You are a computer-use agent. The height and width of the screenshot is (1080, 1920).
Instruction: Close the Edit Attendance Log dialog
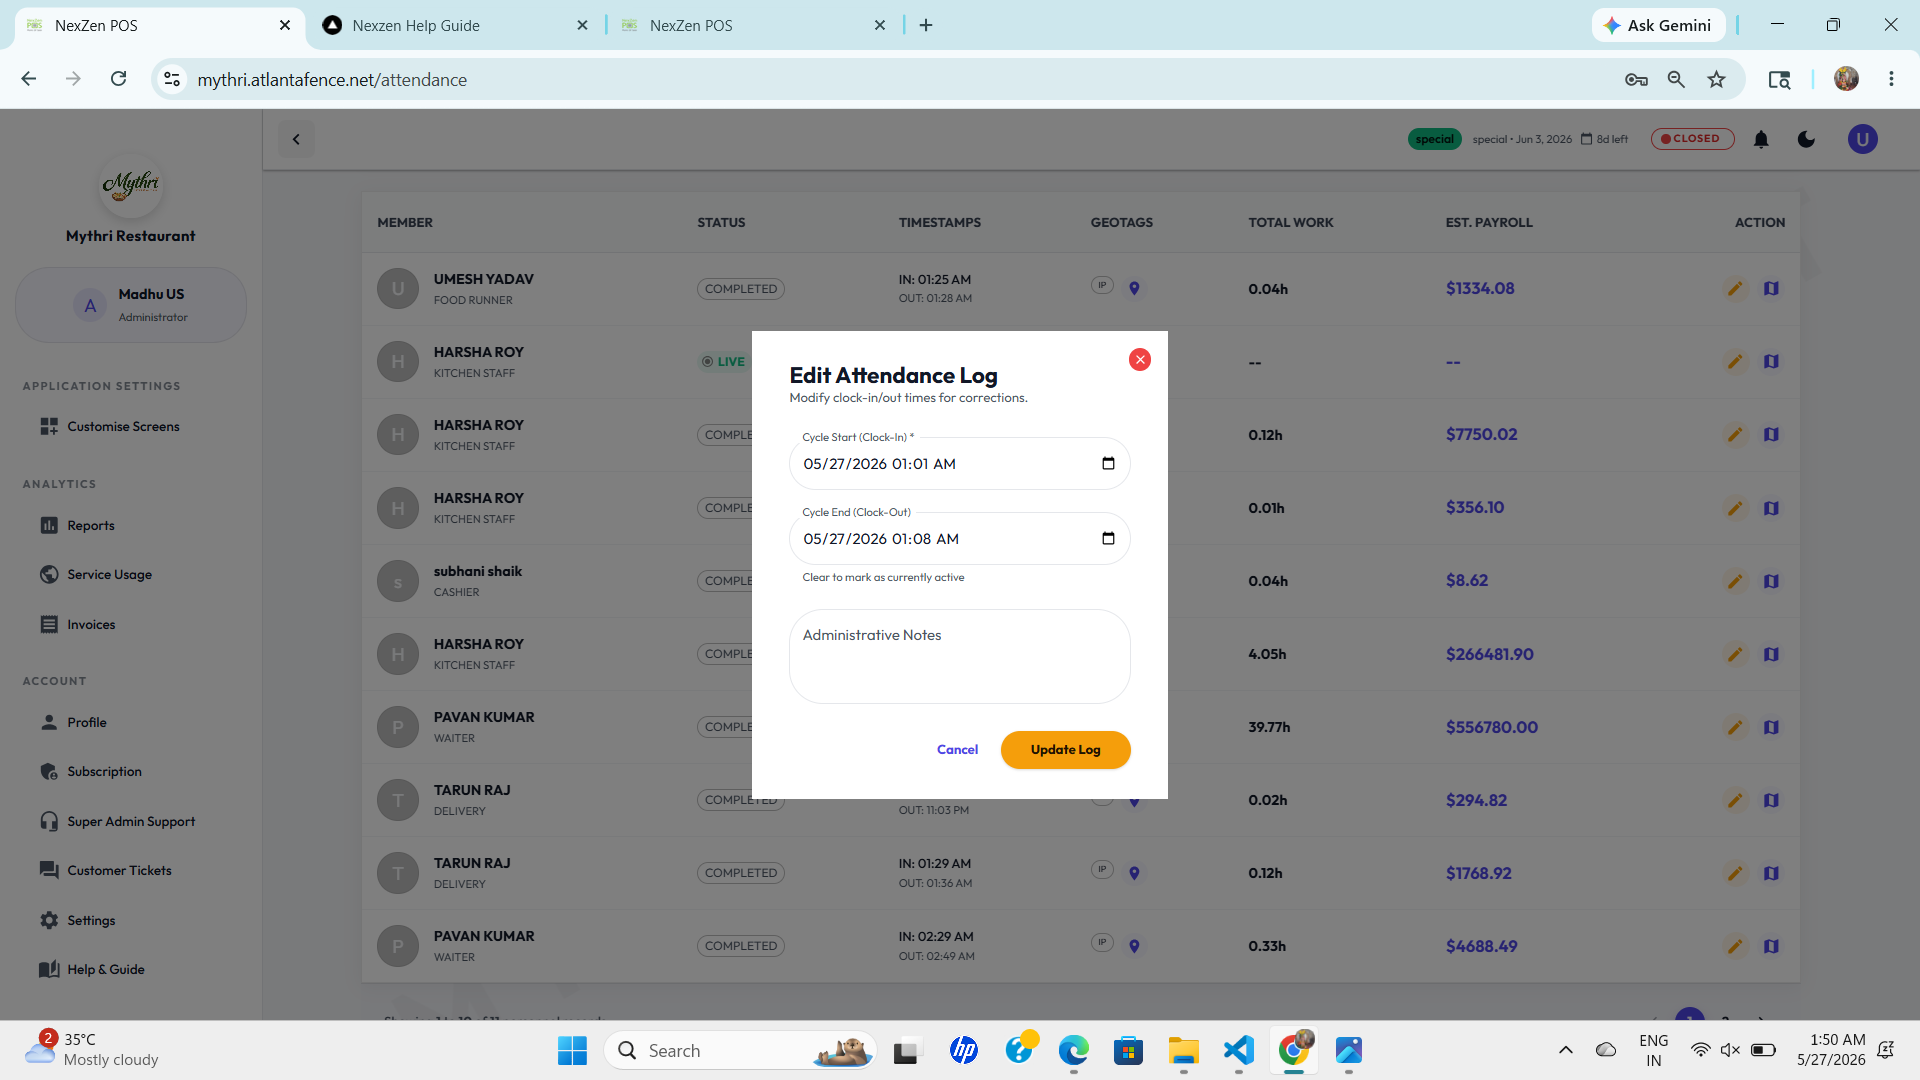(1139, 360)
